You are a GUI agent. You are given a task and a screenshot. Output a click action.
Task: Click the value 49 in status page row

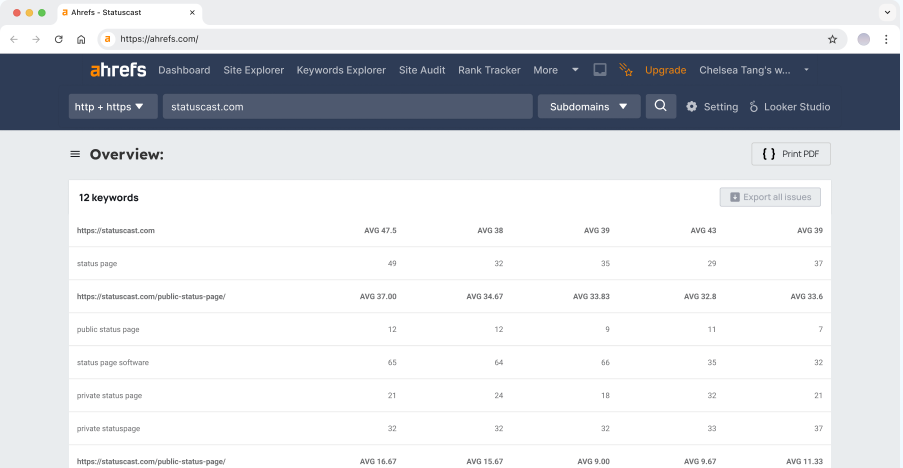click(x=392, y=263)
